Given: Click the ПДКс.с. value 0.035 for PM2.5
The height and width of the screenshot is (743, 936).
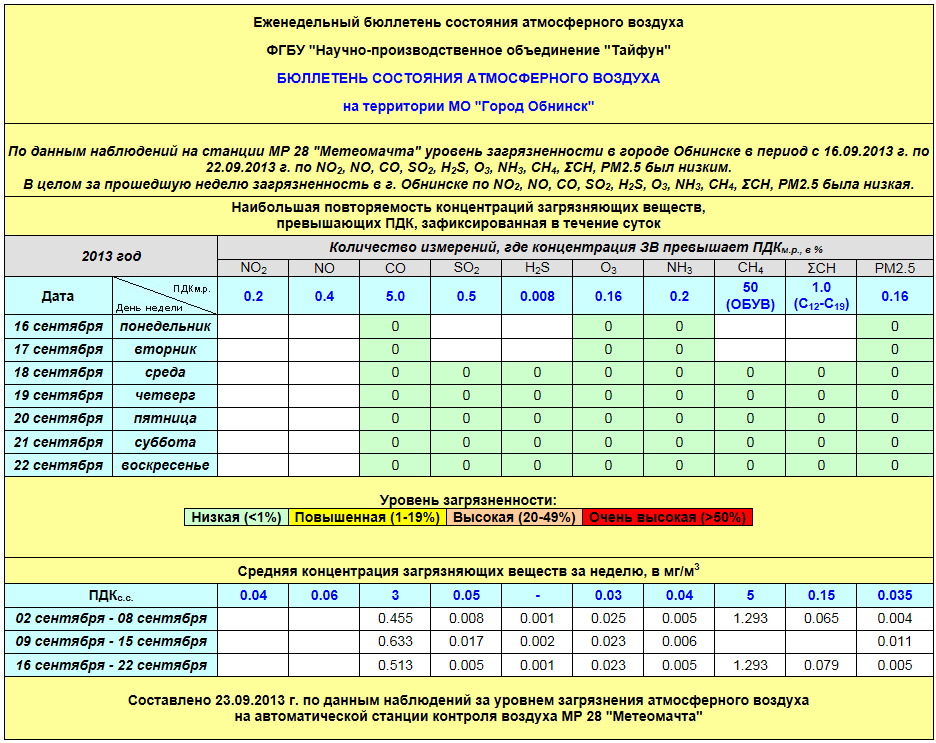Looking at the screenshot, I should (894, 595).
